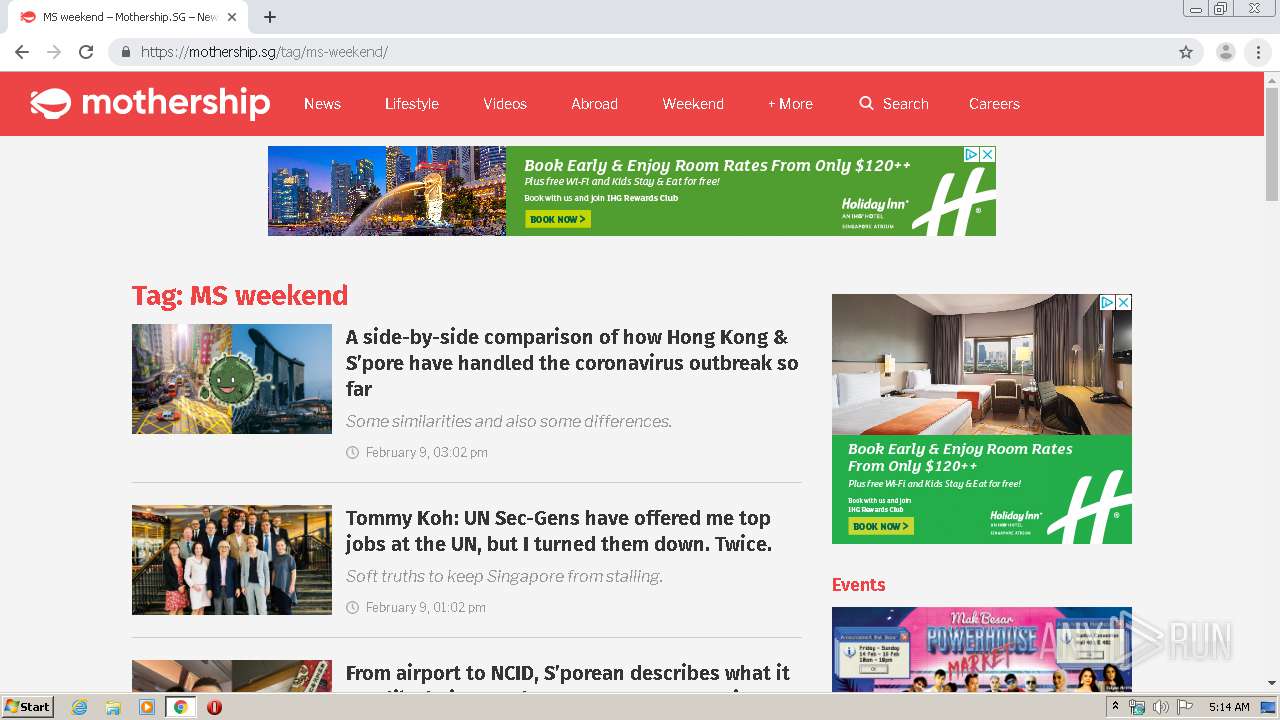1280x720 pixels.
Task: Click the February 9, 03:02 pm timestamp
Action: tap(427, 453)
